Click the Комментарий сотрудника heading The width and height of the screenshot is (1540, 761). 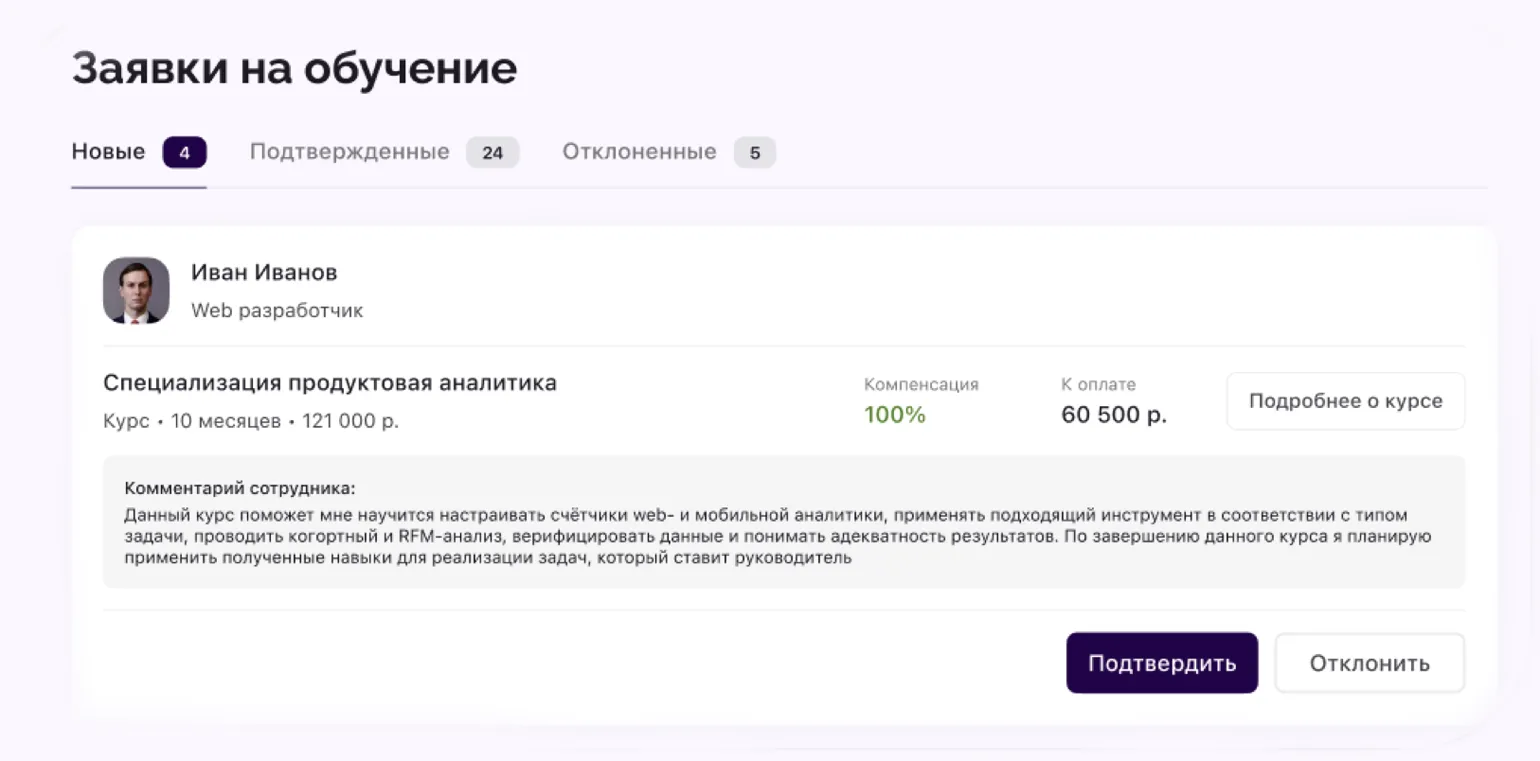click(x=240, y=489)
